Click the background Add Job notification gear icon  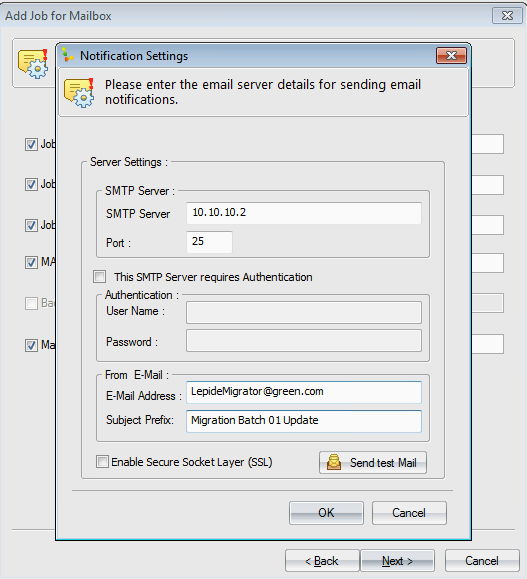[x=33, y=64]
